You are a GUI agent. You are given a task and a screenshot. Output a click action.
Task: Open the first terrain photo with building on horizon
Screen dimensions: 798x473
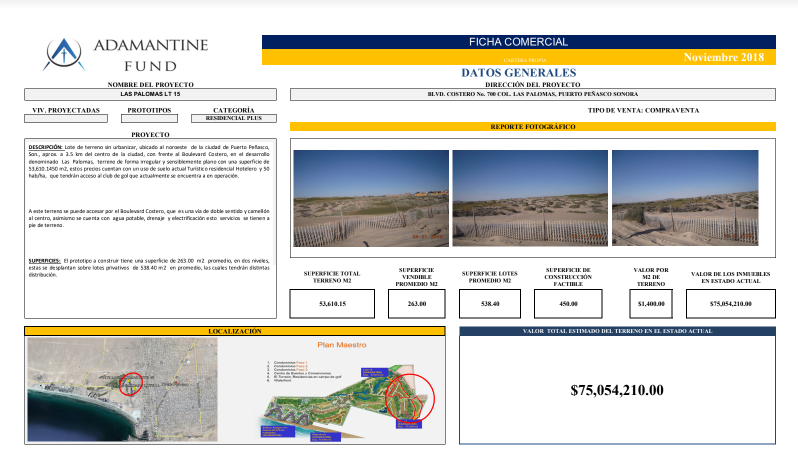pos(371,199)
